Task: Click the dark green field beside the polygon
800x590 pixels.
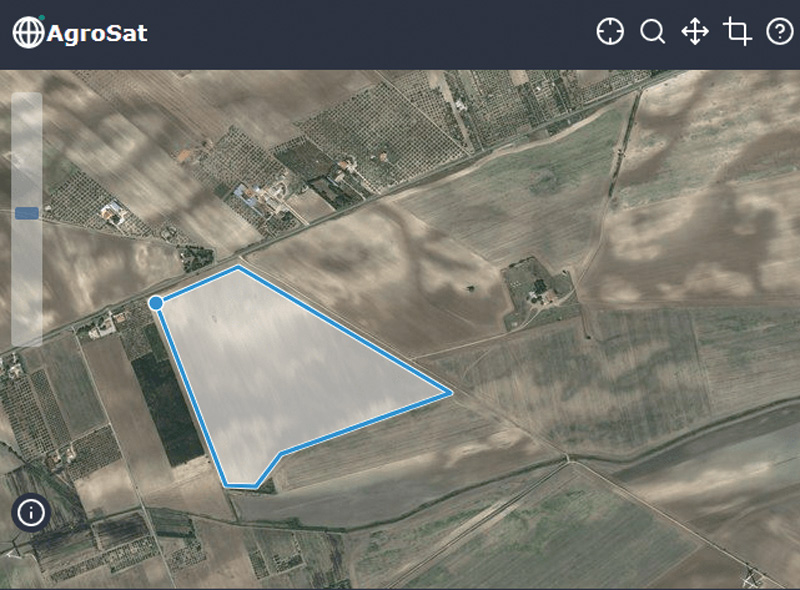Action: [x=167, y=403]
